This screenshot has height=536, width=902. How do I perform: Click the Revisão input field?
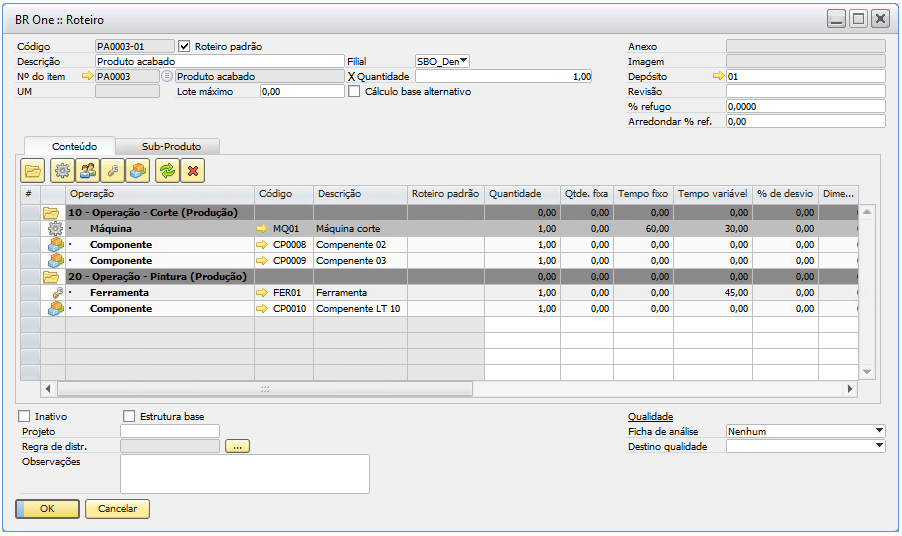point(805,91)
